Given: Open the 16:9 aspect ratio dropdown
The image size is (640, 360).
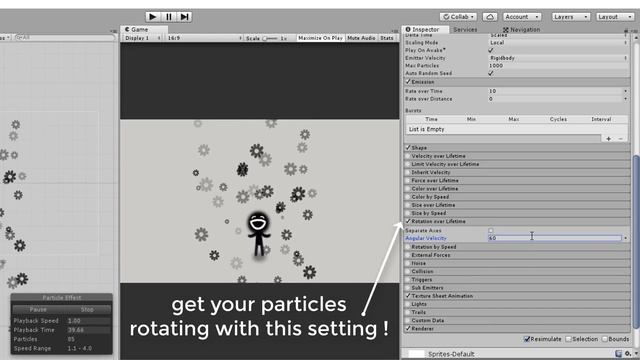Looking at the screenshot, I should click(204, 38).
